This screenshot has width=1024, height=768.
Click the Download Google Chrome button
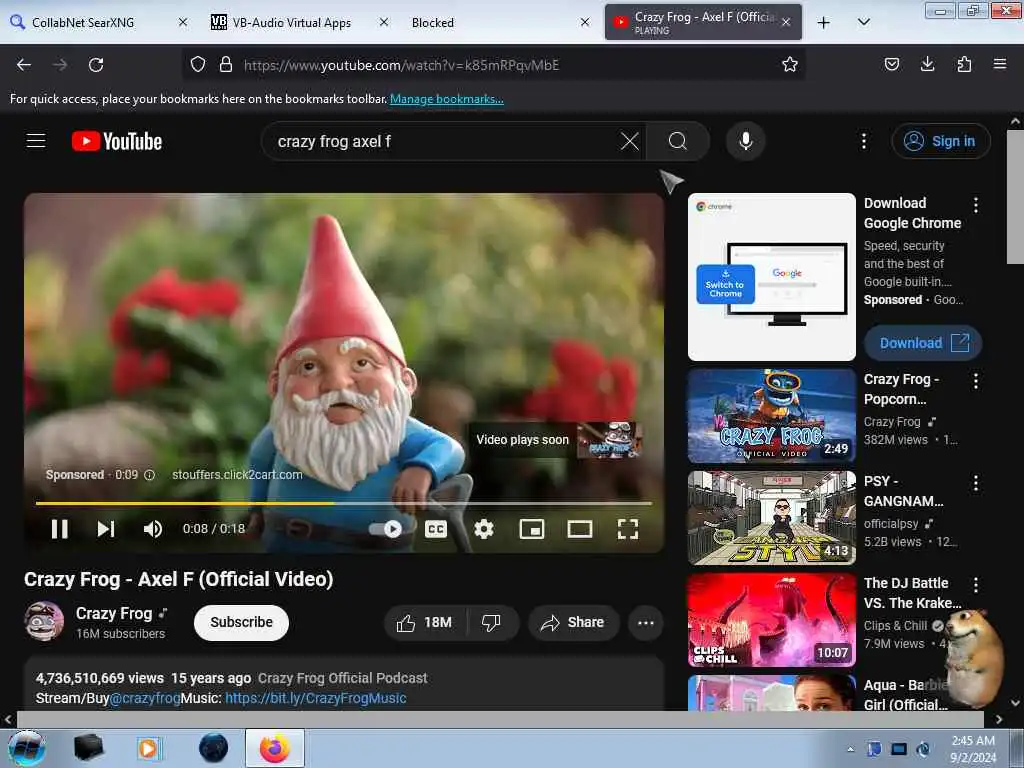click(x=923, y=343)
